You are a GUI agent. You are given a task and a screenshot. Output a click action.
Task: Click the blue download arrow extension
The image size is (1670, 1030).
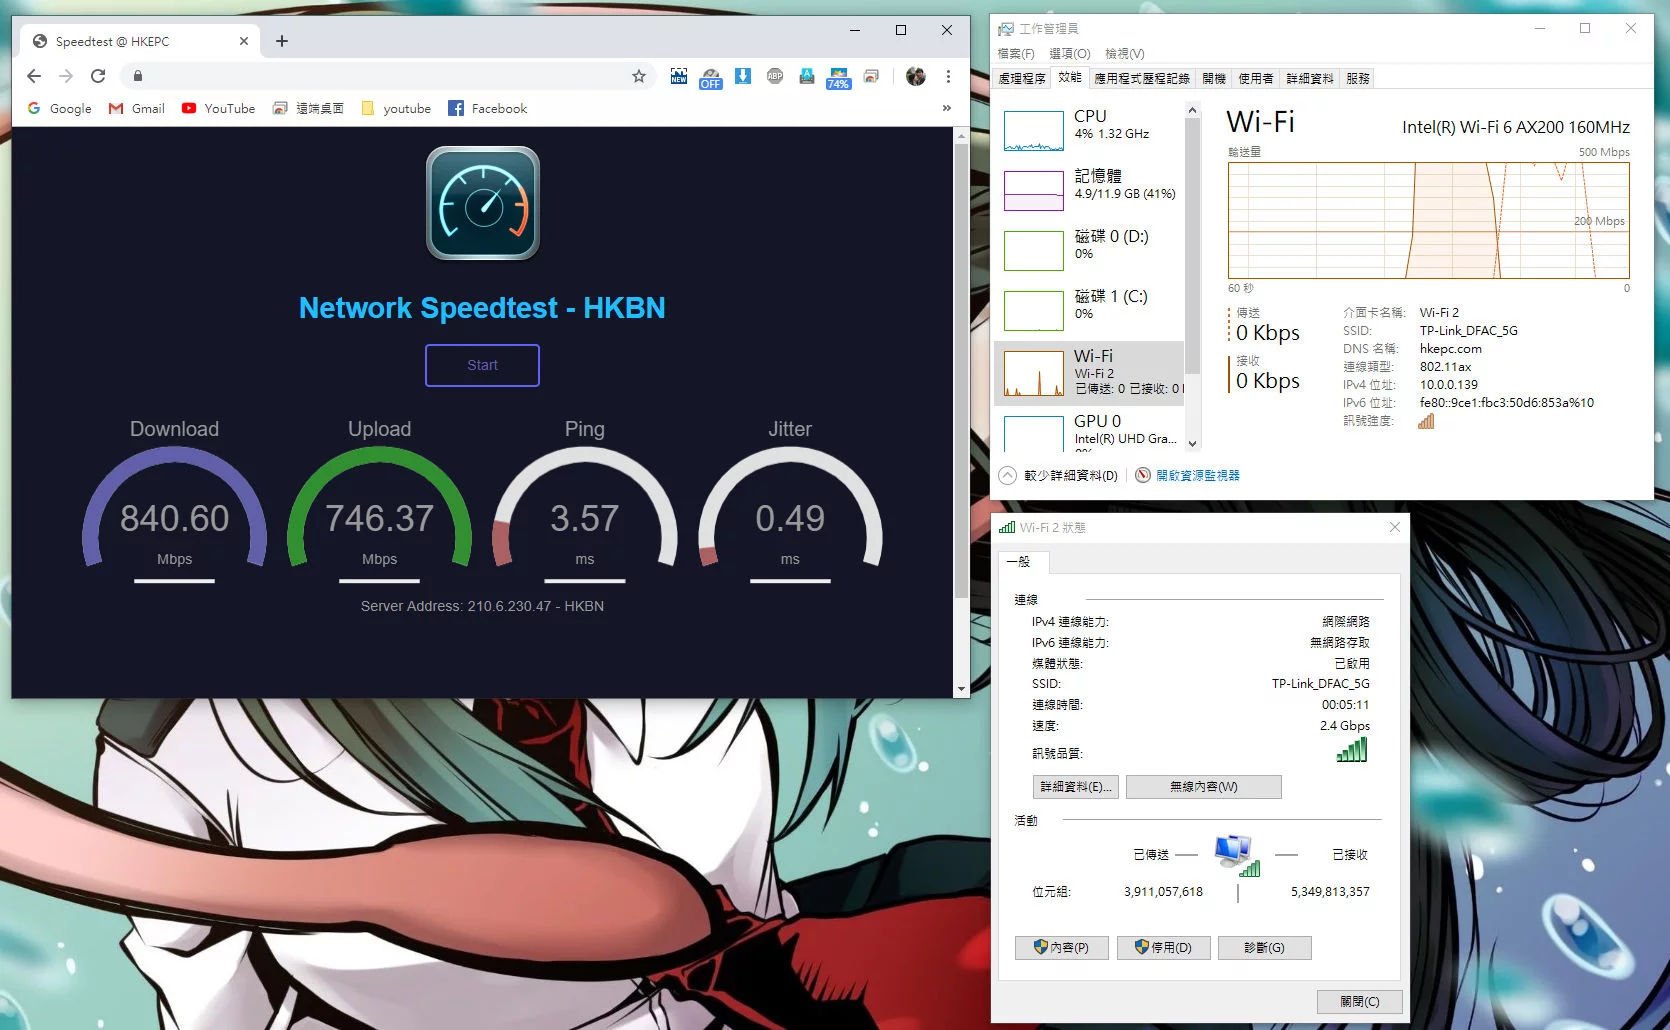(743, 76)
